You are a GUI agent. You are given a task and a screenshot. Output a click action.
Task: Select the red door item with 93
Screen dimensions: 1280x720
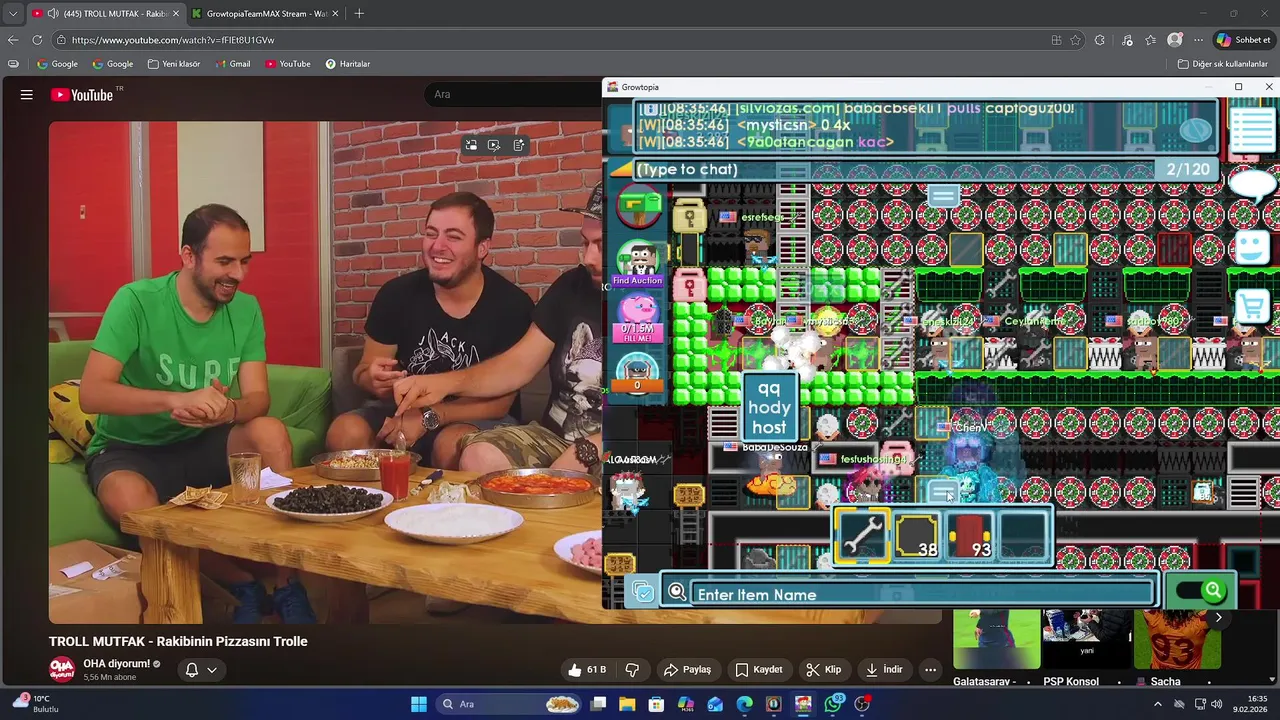[970, 536]
